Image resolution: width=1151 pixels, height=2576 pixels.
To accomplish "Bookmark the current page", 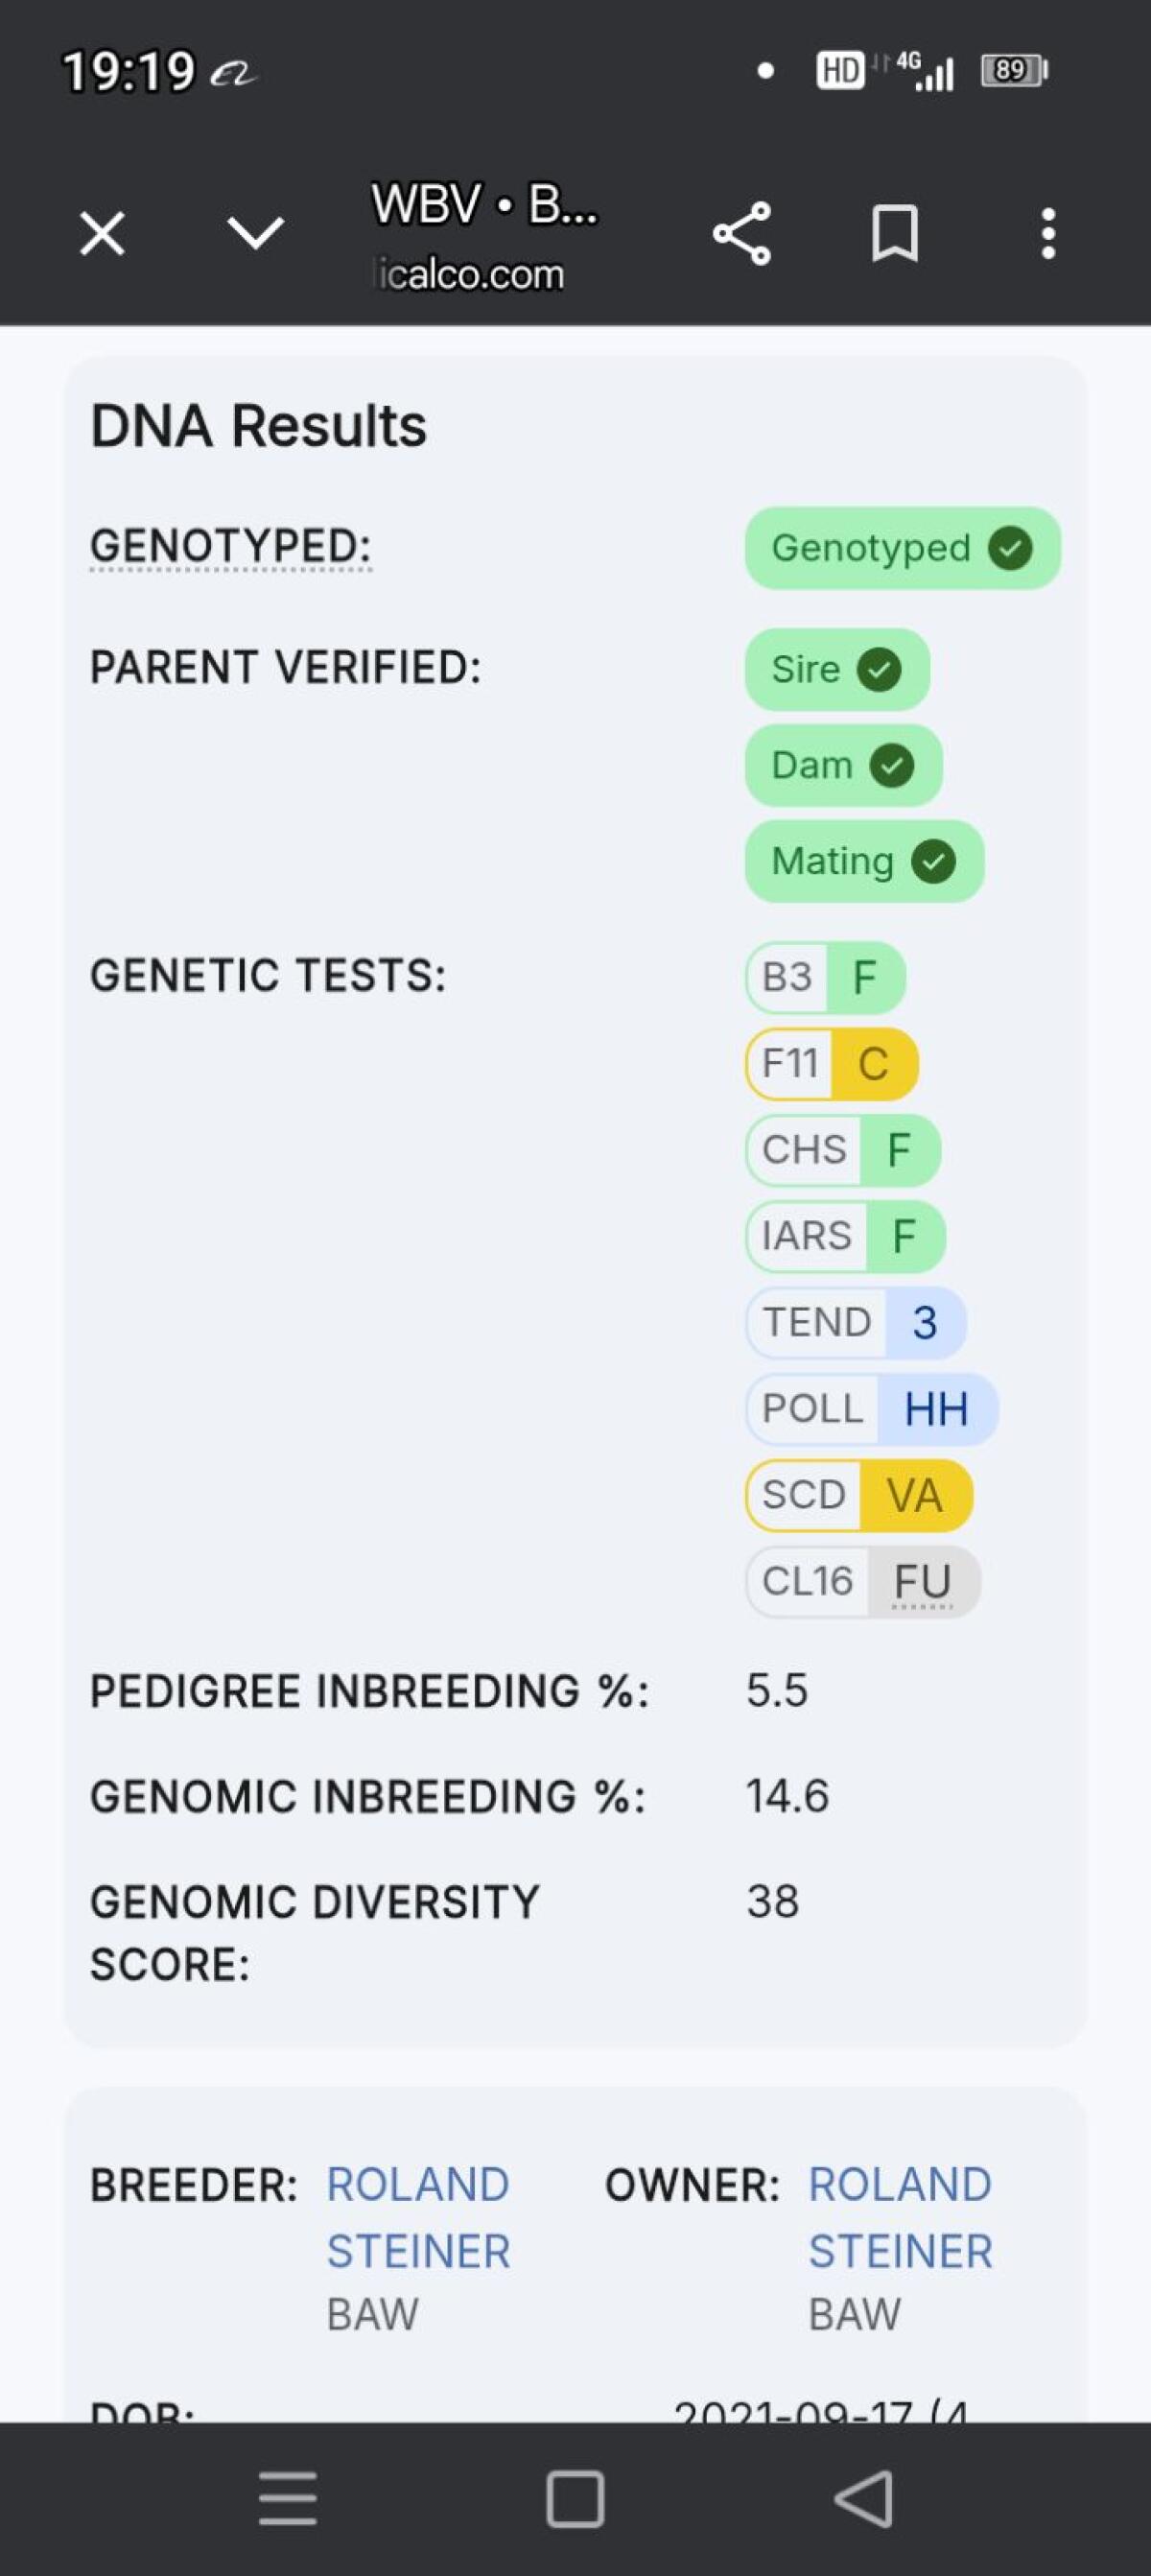I will [x=894, y=234].
